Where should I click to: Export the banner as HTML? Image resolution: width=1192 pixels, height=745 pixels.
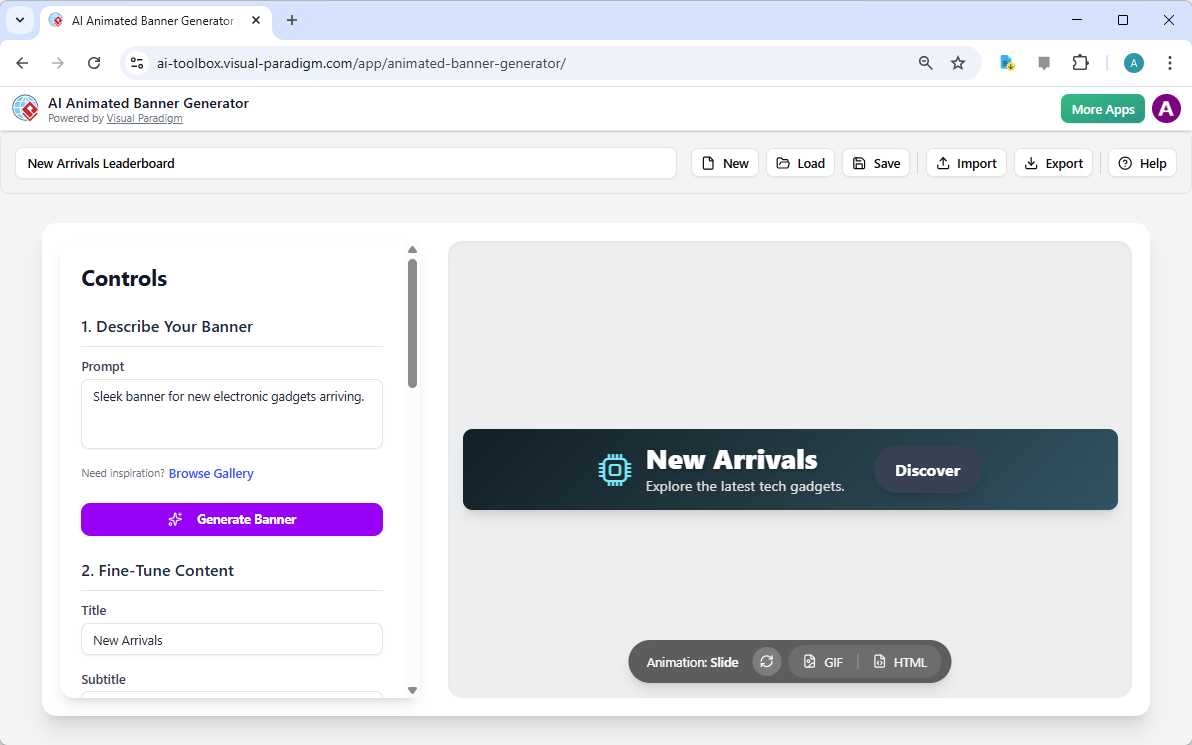tap(899, 661)
